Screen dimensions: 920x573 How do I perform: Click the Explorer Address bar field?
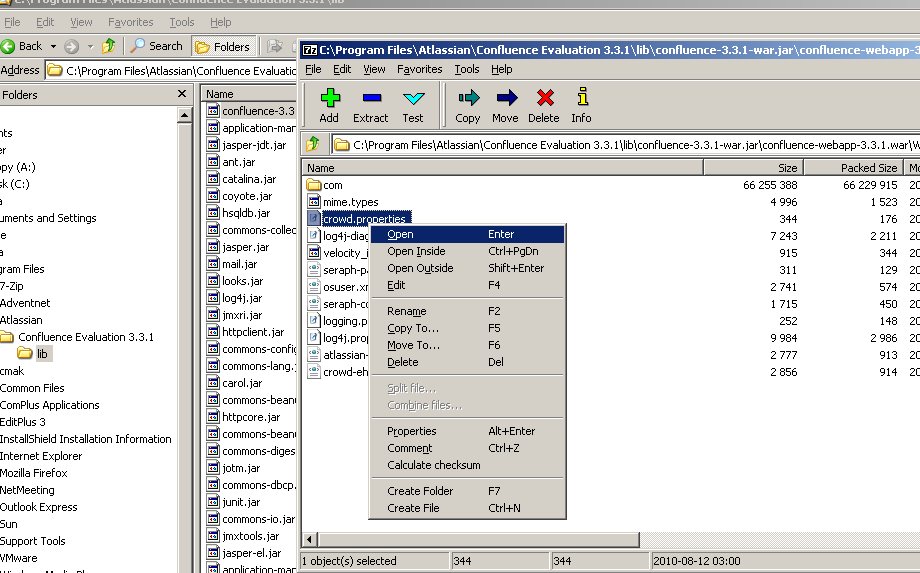click(x=171, y=71)
